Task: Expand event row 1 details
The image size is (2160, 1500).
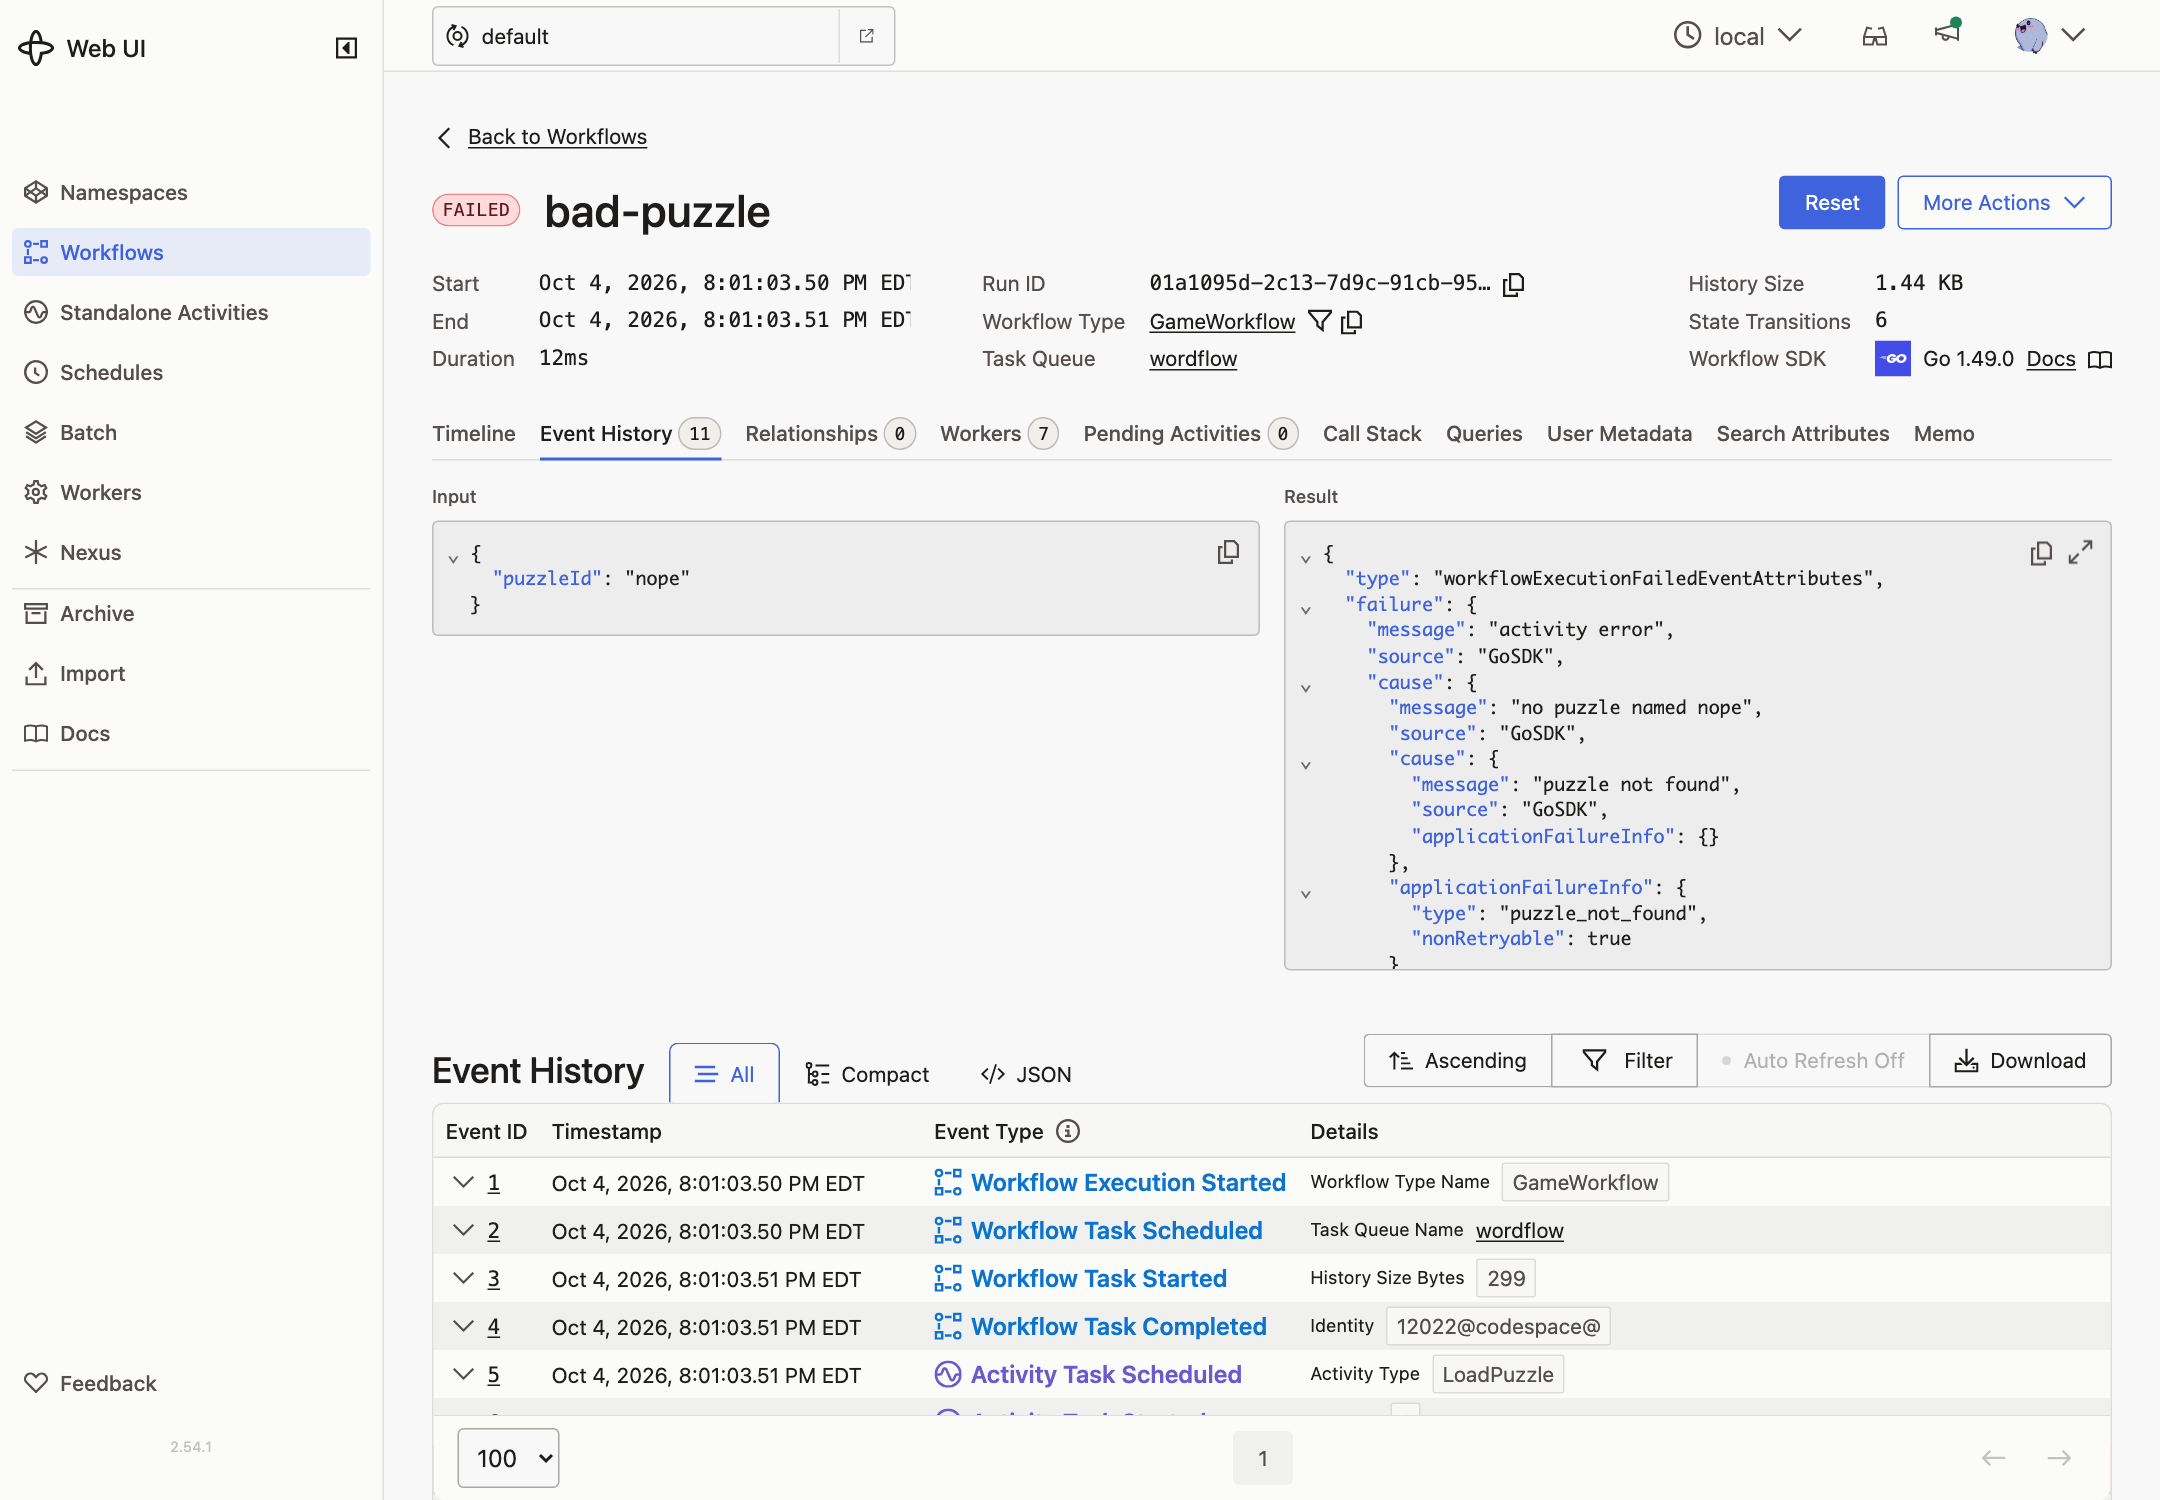Action: click(x=463, y=1182)
